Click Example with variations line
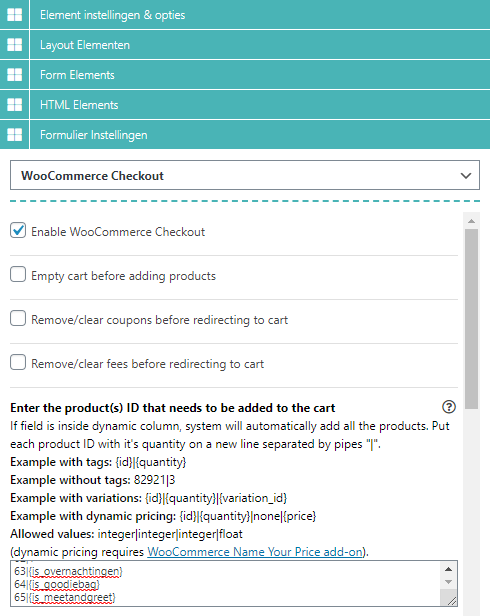Screen dimensions: 490x616 click(149, 498)
